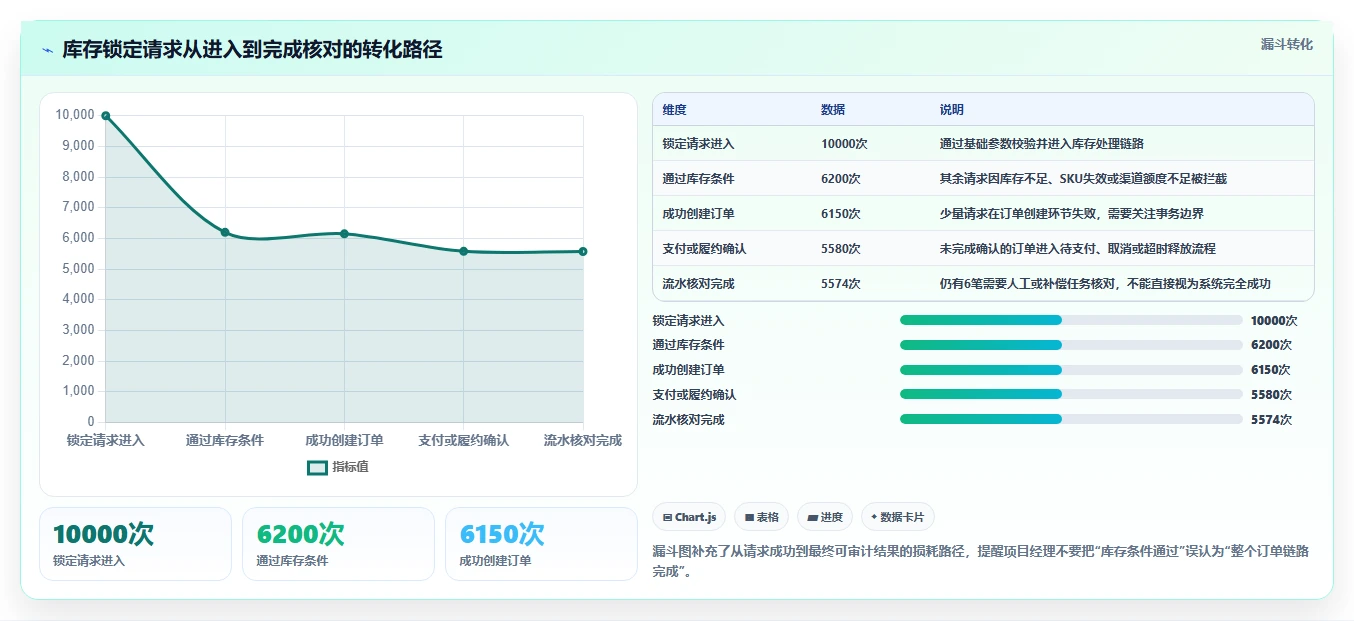This screenshot has width=1354, height=621.
Task: Click the 锁定请求进入 cell in the table
Action: pyautogui.click(x=698, y=144)
